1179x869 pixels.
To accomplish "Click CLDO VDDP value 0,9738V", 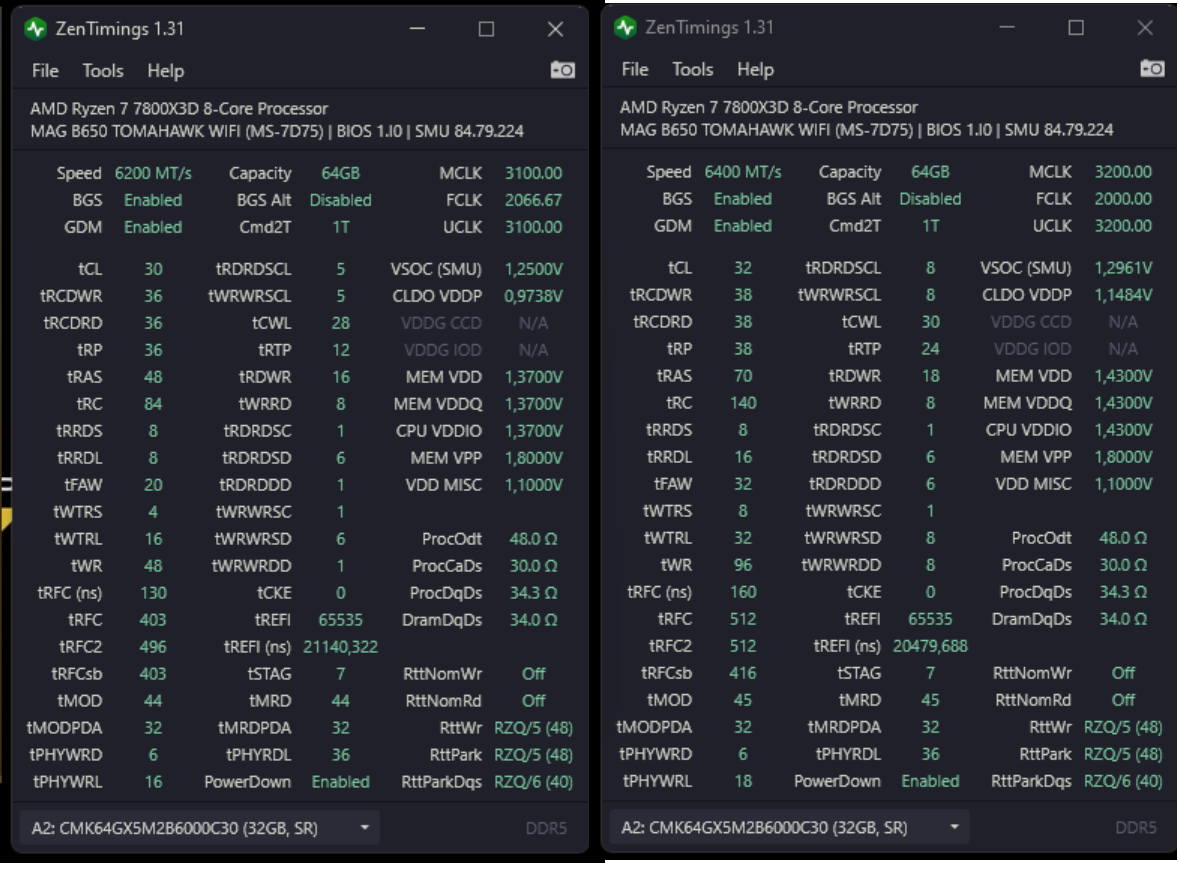I will [x=533, y=296].
